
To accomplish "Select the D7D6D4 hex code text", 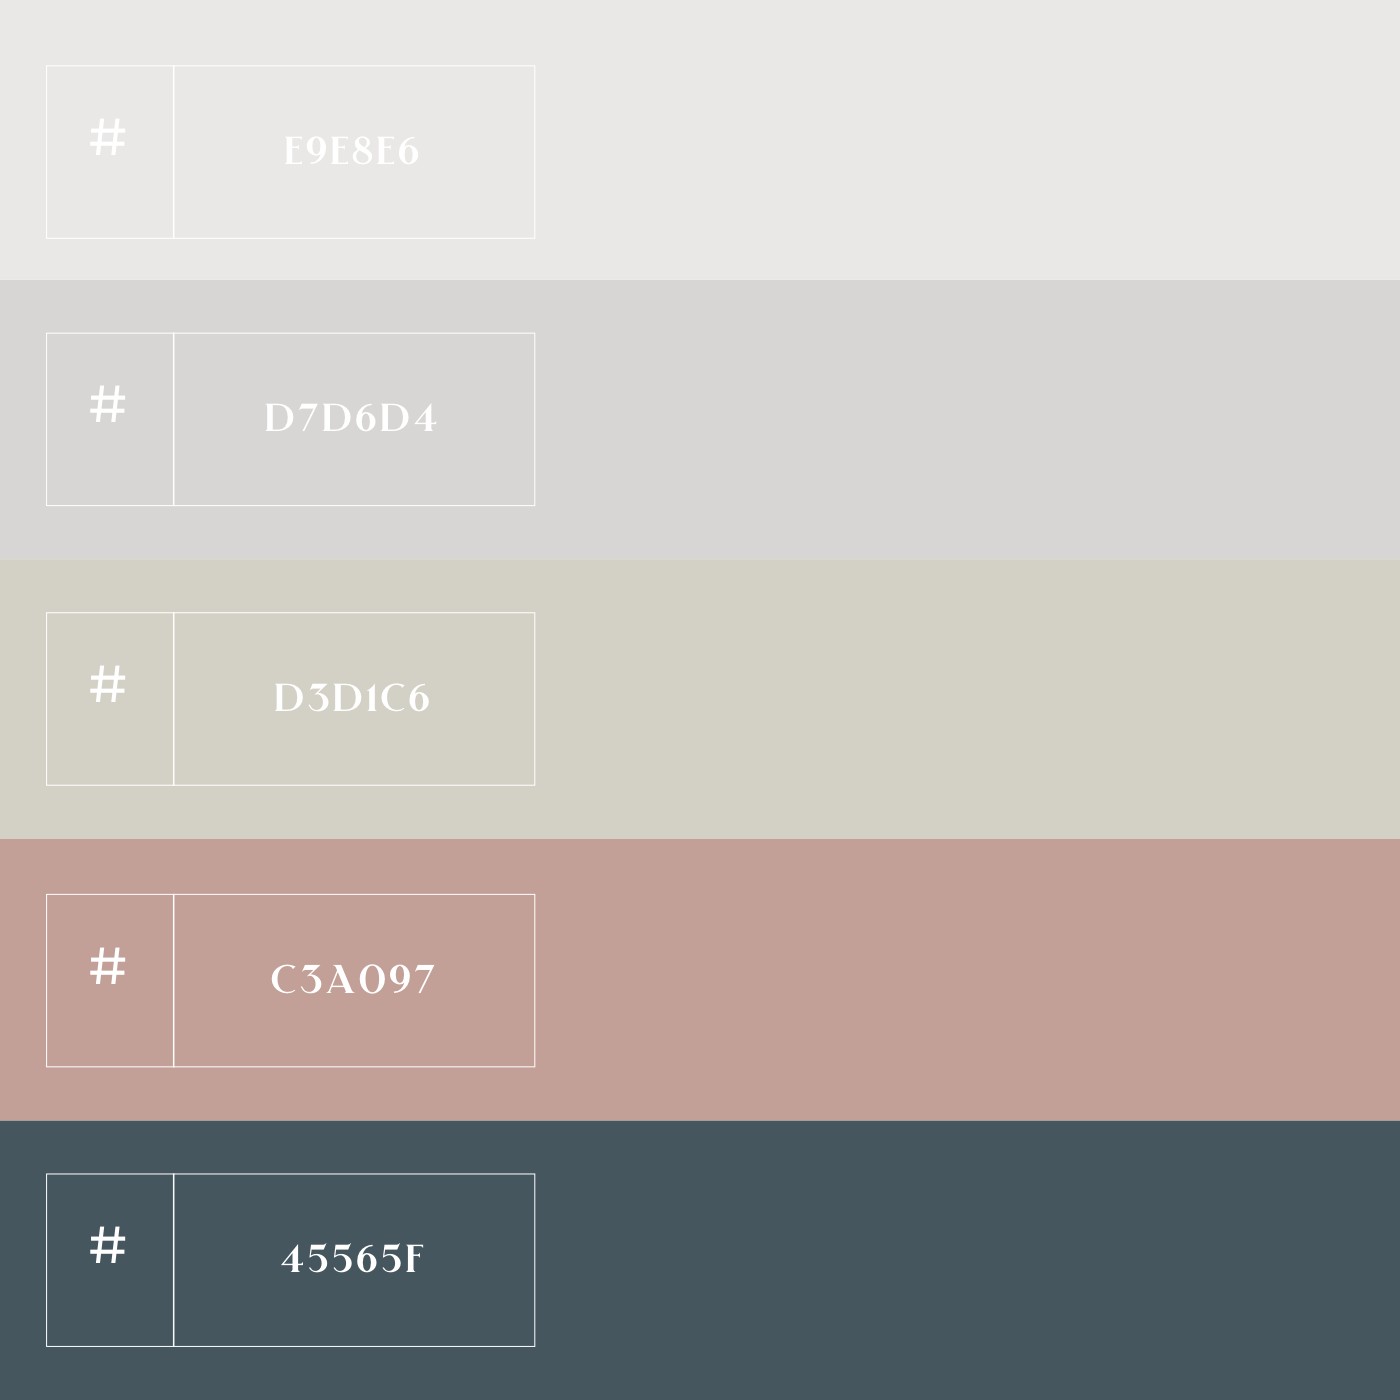I will 351,418.
